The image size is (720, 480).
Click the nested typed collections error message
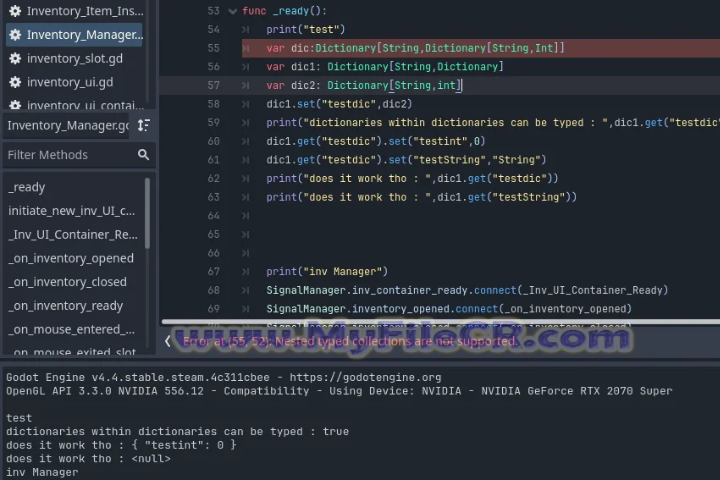349,341
